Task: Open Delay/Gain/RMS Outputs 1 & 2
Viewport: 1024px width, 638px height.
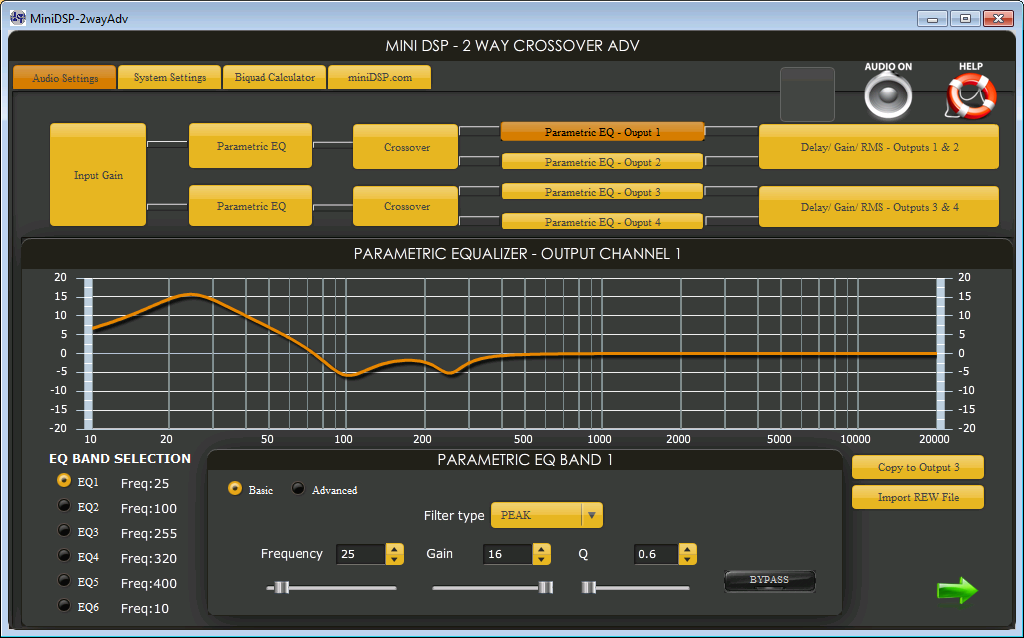Action: coord(879,147)
